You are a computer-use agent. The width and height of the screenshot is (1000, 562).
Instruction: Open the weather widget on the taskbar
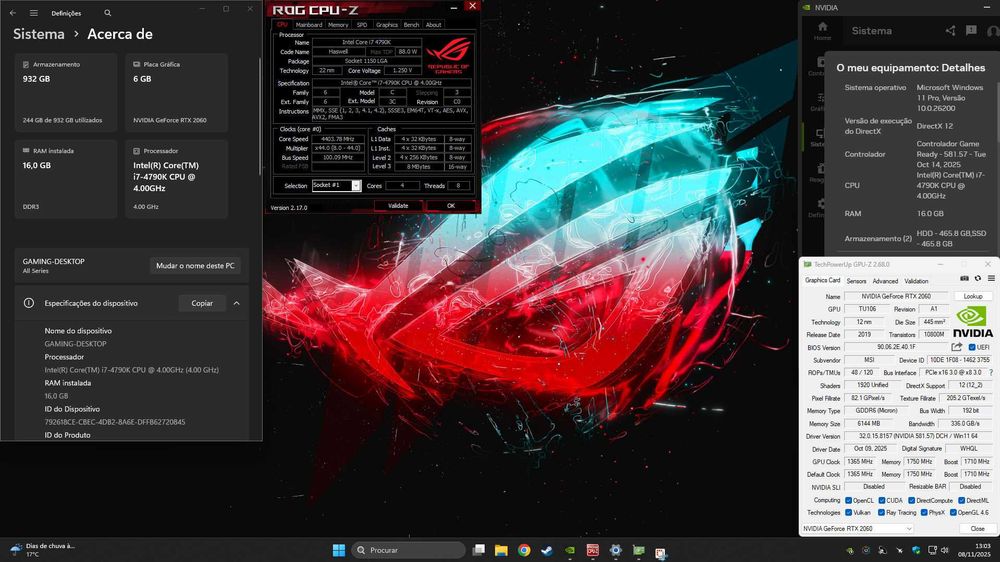click(x=43, y=550)
